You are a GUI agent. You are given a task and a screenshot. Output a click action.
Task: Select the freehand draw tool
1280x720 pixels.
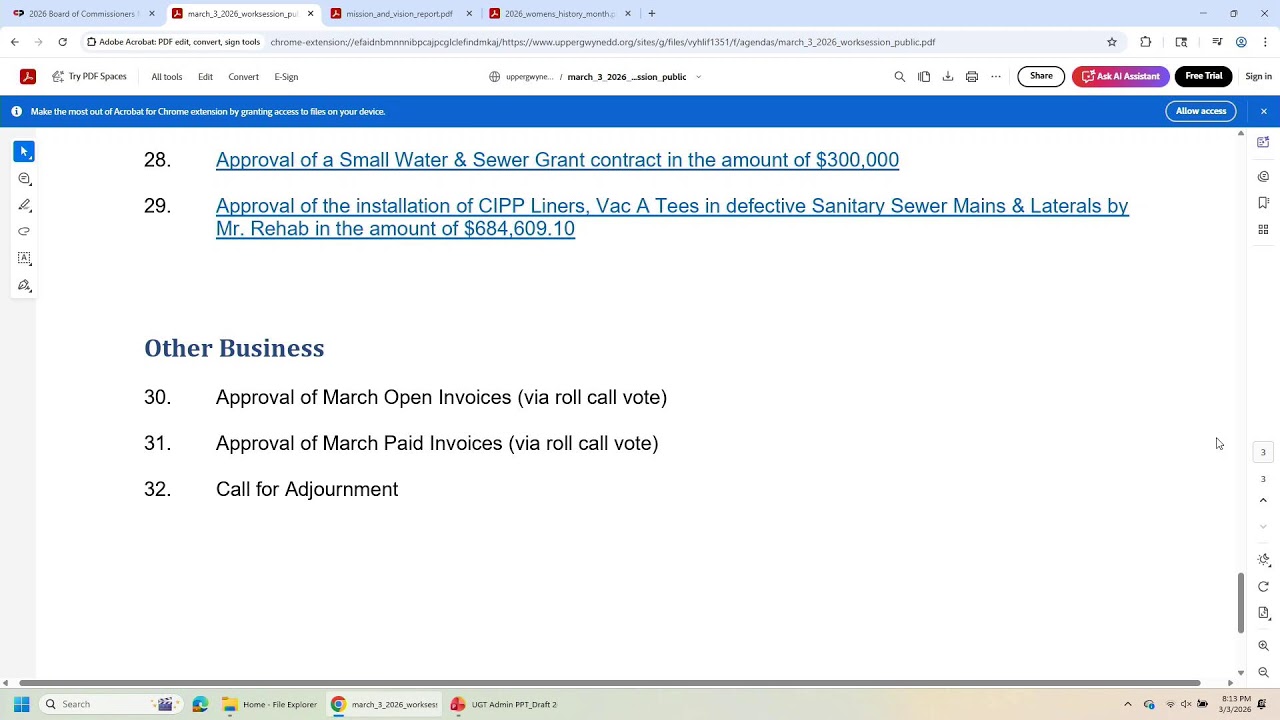tap(24, 231)
